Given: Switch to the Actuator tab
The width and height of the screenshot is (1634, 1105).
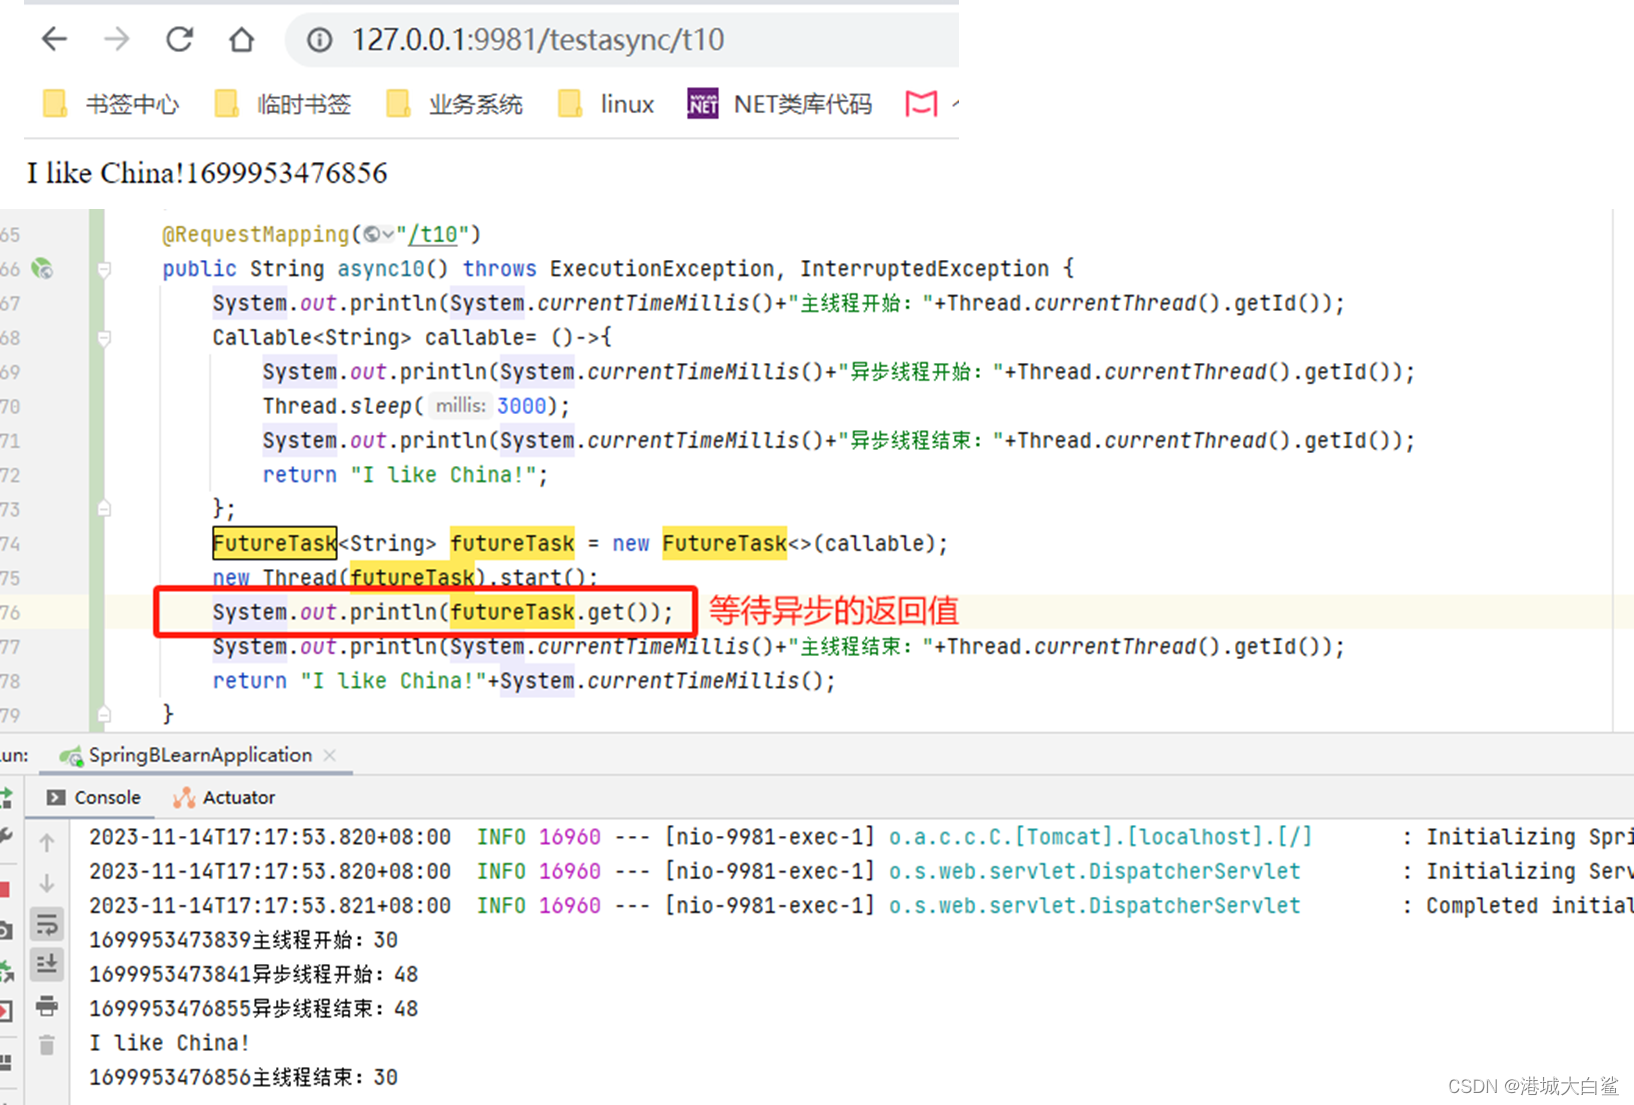Looking at the screenshot, I should pos(237,797).
